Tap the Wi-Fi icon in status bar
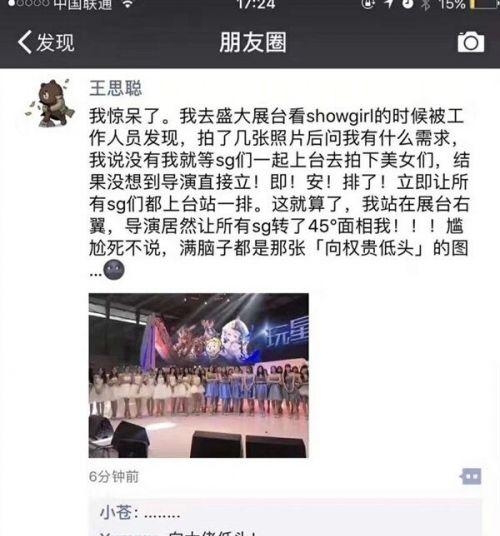500x536 pixels. (x=127, y=3)
